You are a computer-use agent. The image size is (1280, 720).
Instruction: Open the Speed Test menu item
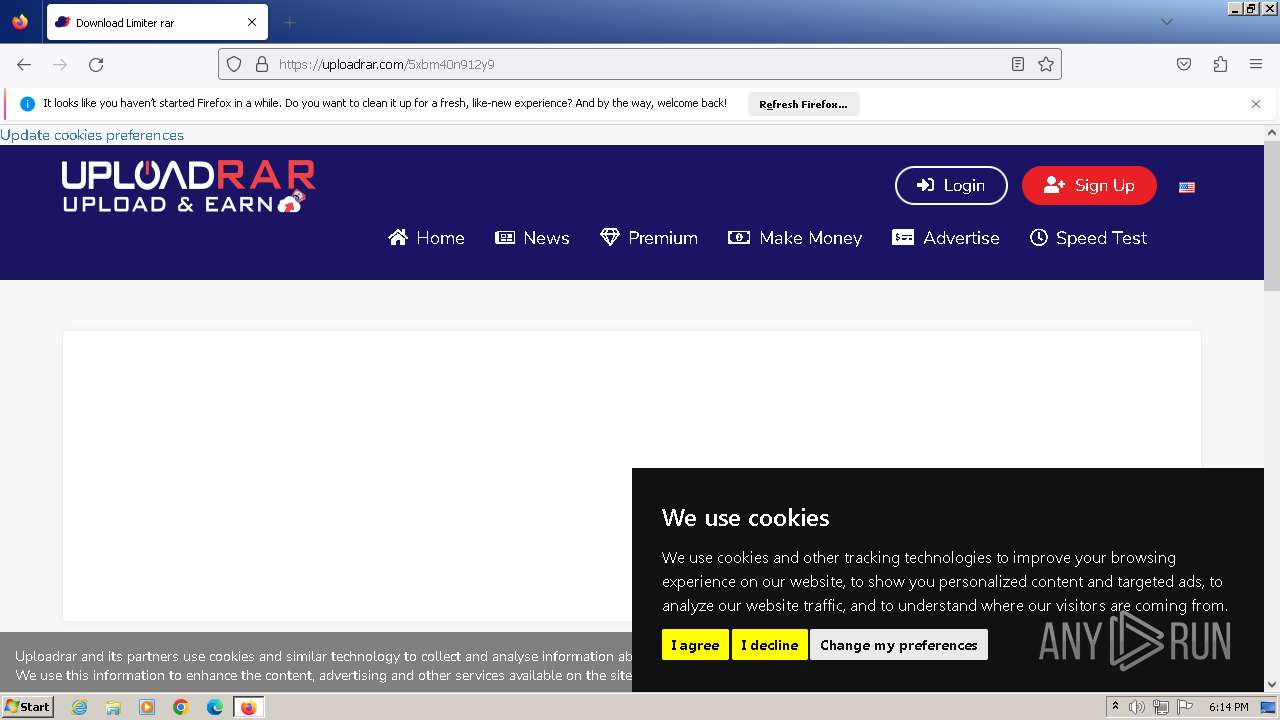pyautogui.click(x=1089, y=238)
